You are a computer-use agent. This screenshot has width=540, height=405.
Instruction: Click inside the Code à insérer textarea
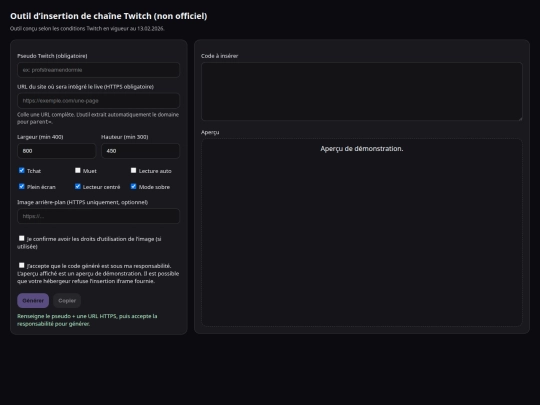click(x=362, y=92)
